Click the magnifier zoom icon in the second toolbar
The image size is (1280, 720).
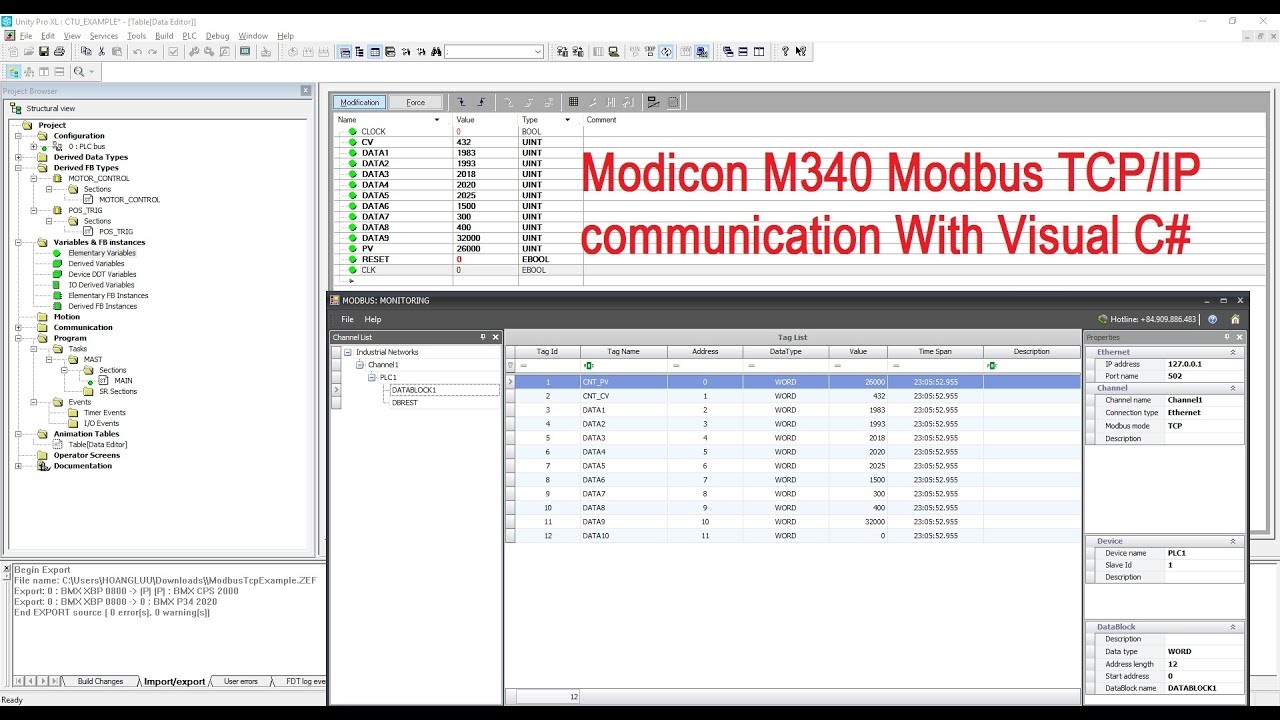pos(79,72)
